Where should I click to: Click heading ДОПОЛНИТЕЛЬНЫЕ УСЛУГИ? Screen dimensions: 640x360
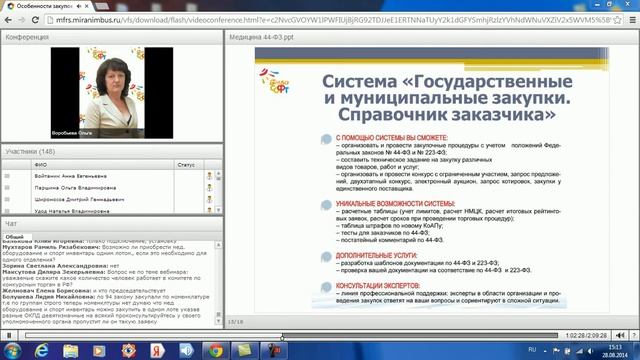coord(376,256)
